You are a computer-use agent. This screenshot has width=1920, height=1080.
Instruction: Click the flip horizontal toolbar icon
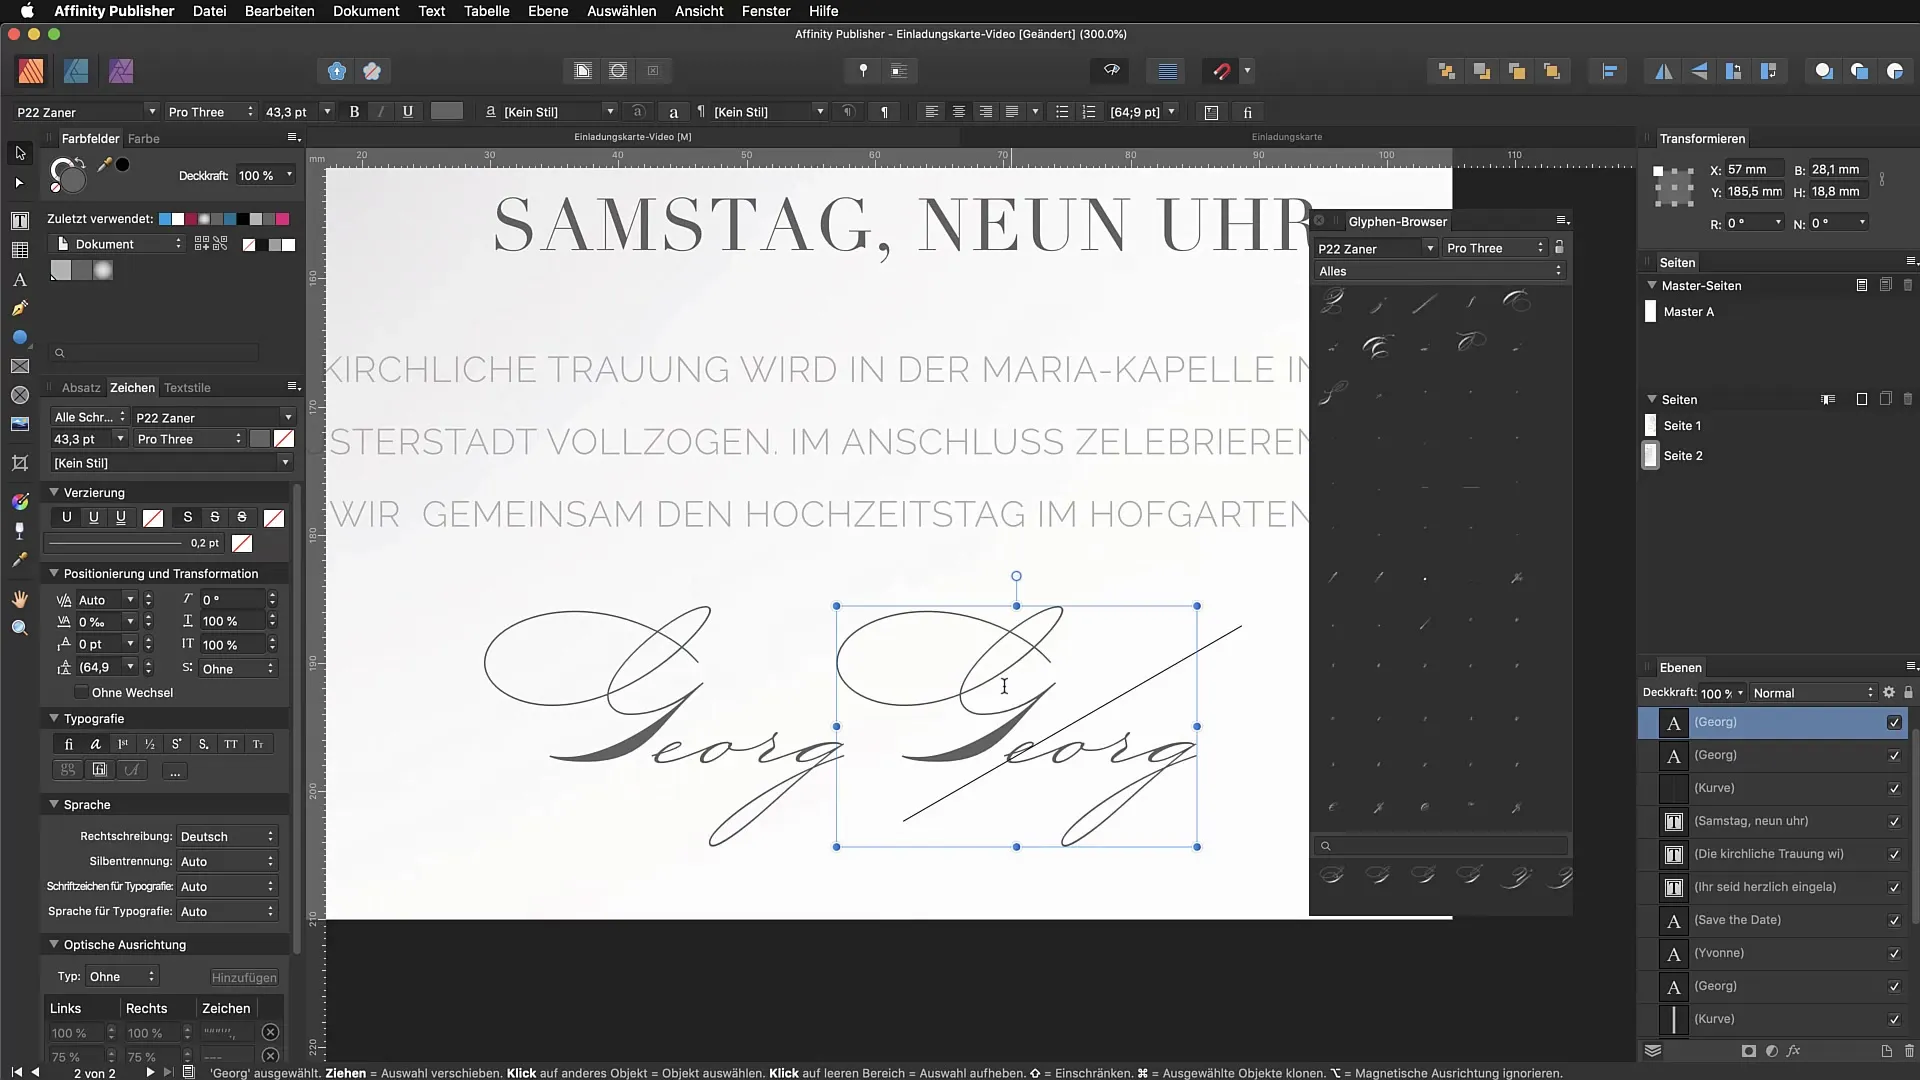pyautogui.click(x=1663, y=71)
